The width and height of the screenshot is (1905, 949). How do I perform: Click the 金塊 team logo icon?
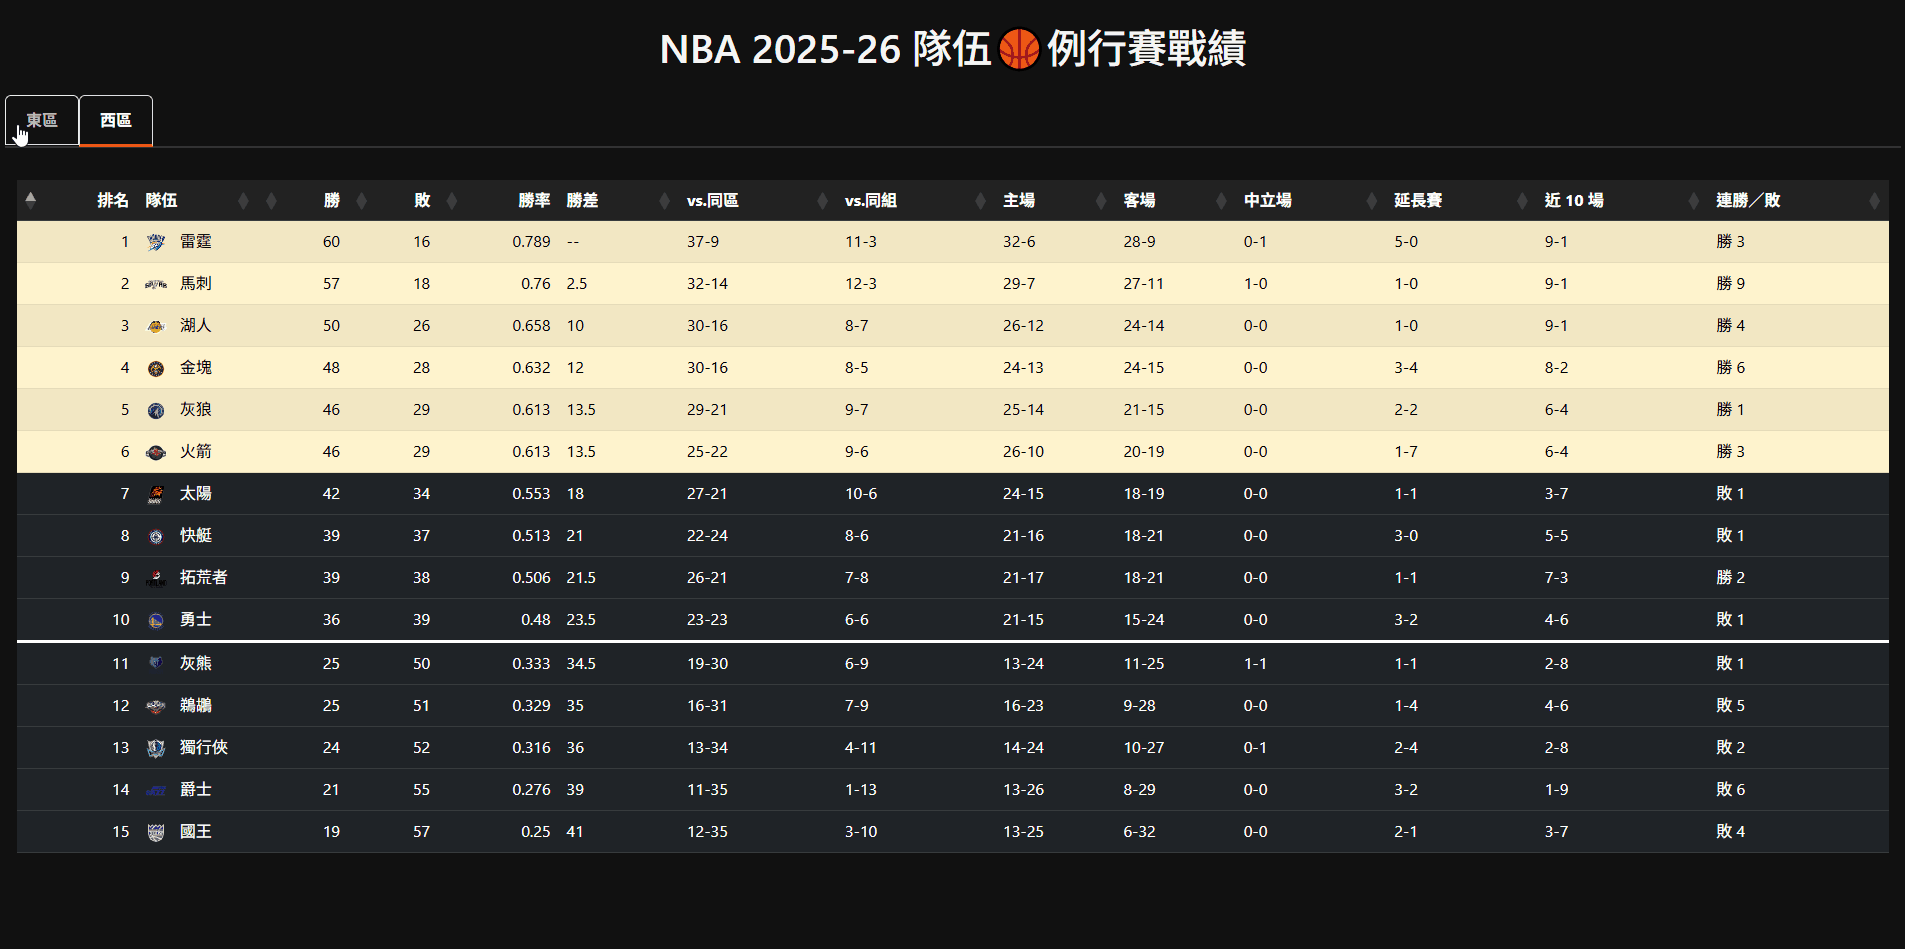tap(156, 368)
